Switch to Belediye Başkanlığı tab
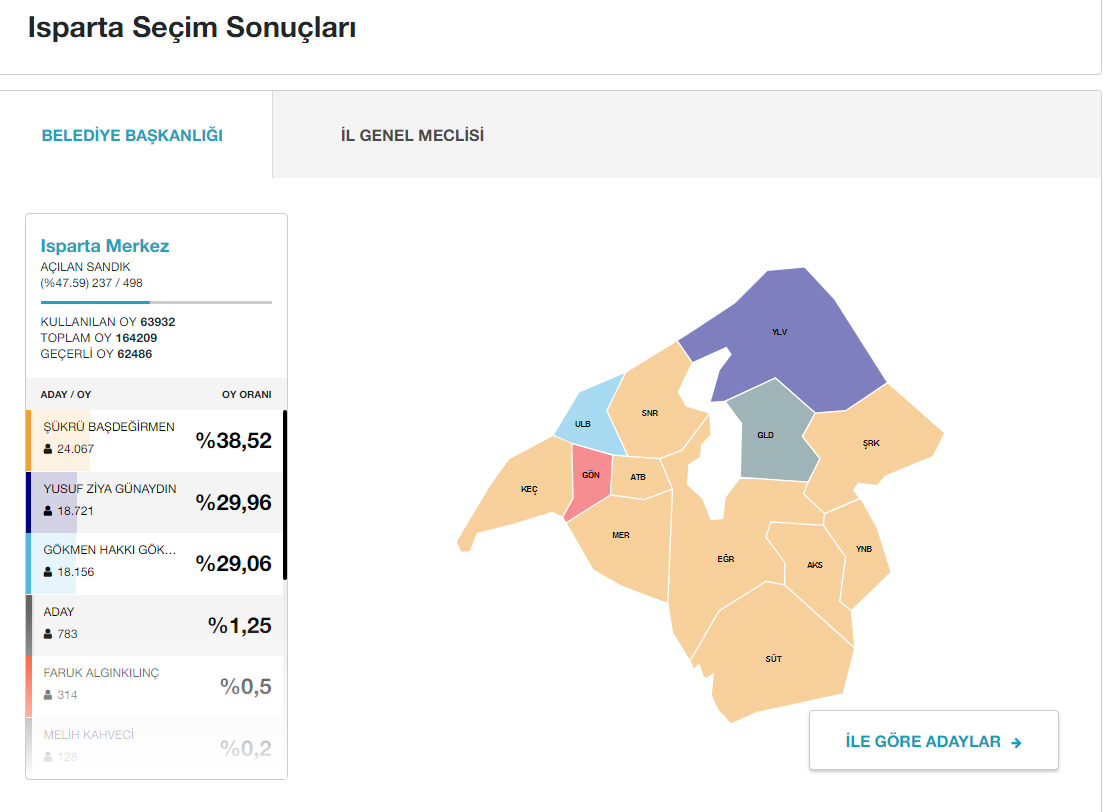Viewport: 1103px width, 812px height. point(132,135)
